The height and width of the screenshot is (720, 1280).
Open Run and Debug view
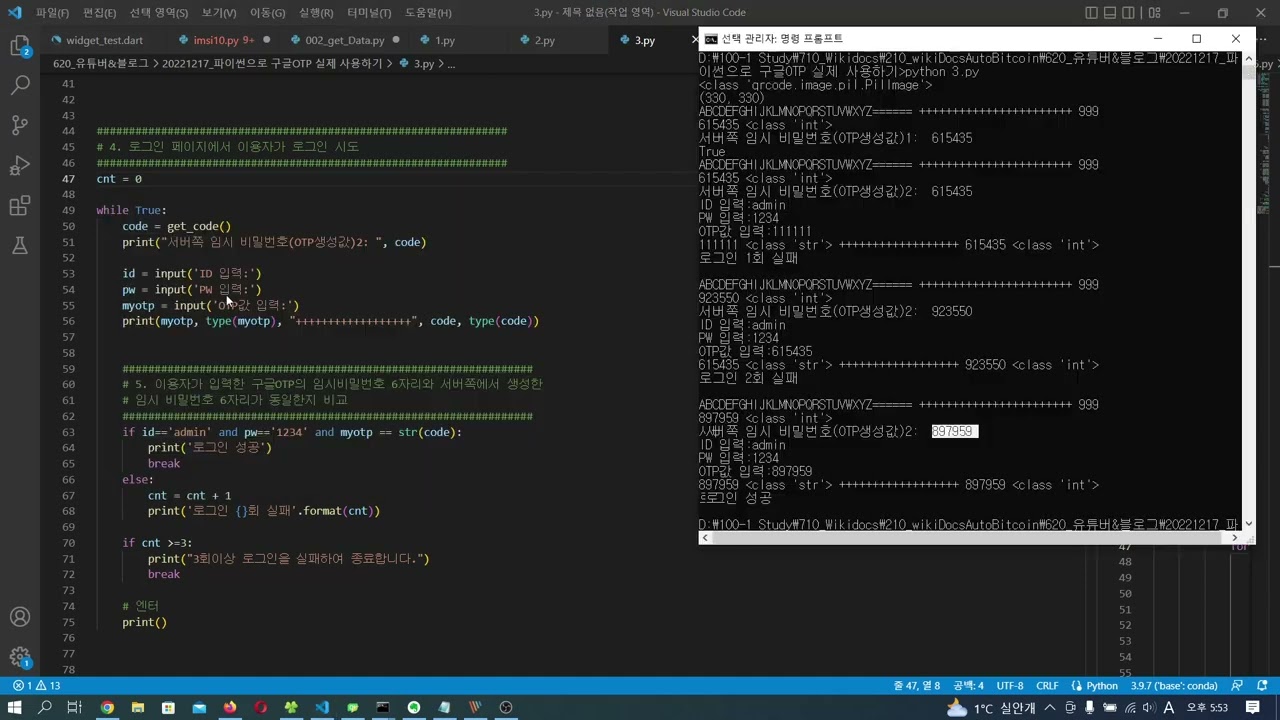20,166
